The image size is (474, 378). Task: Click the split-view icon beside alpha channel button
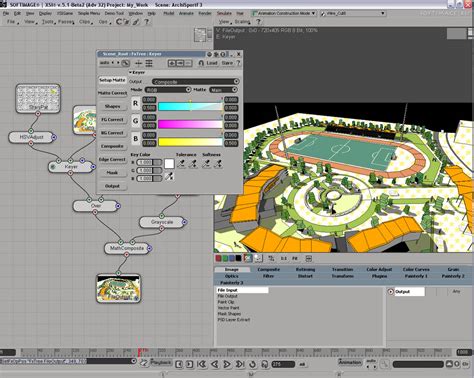click(x=248, y=258)
